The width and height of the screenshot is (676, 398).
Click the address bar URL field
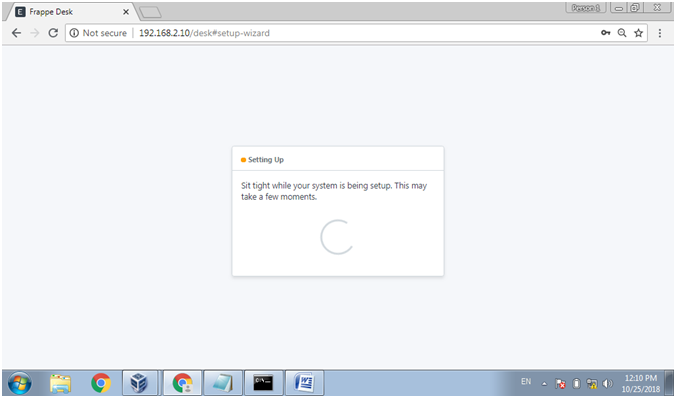tap(356, 33)
